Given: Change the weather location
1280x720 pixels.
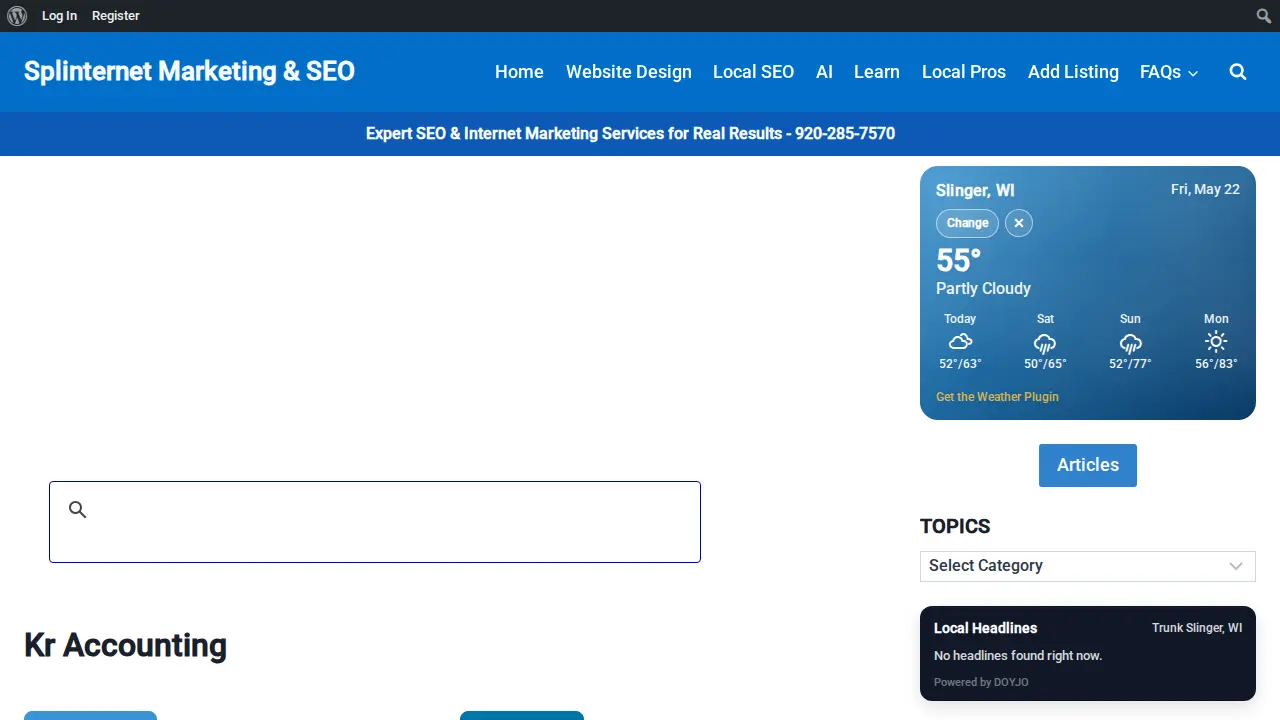Looking at the screenshot, I should click(967, 223).
